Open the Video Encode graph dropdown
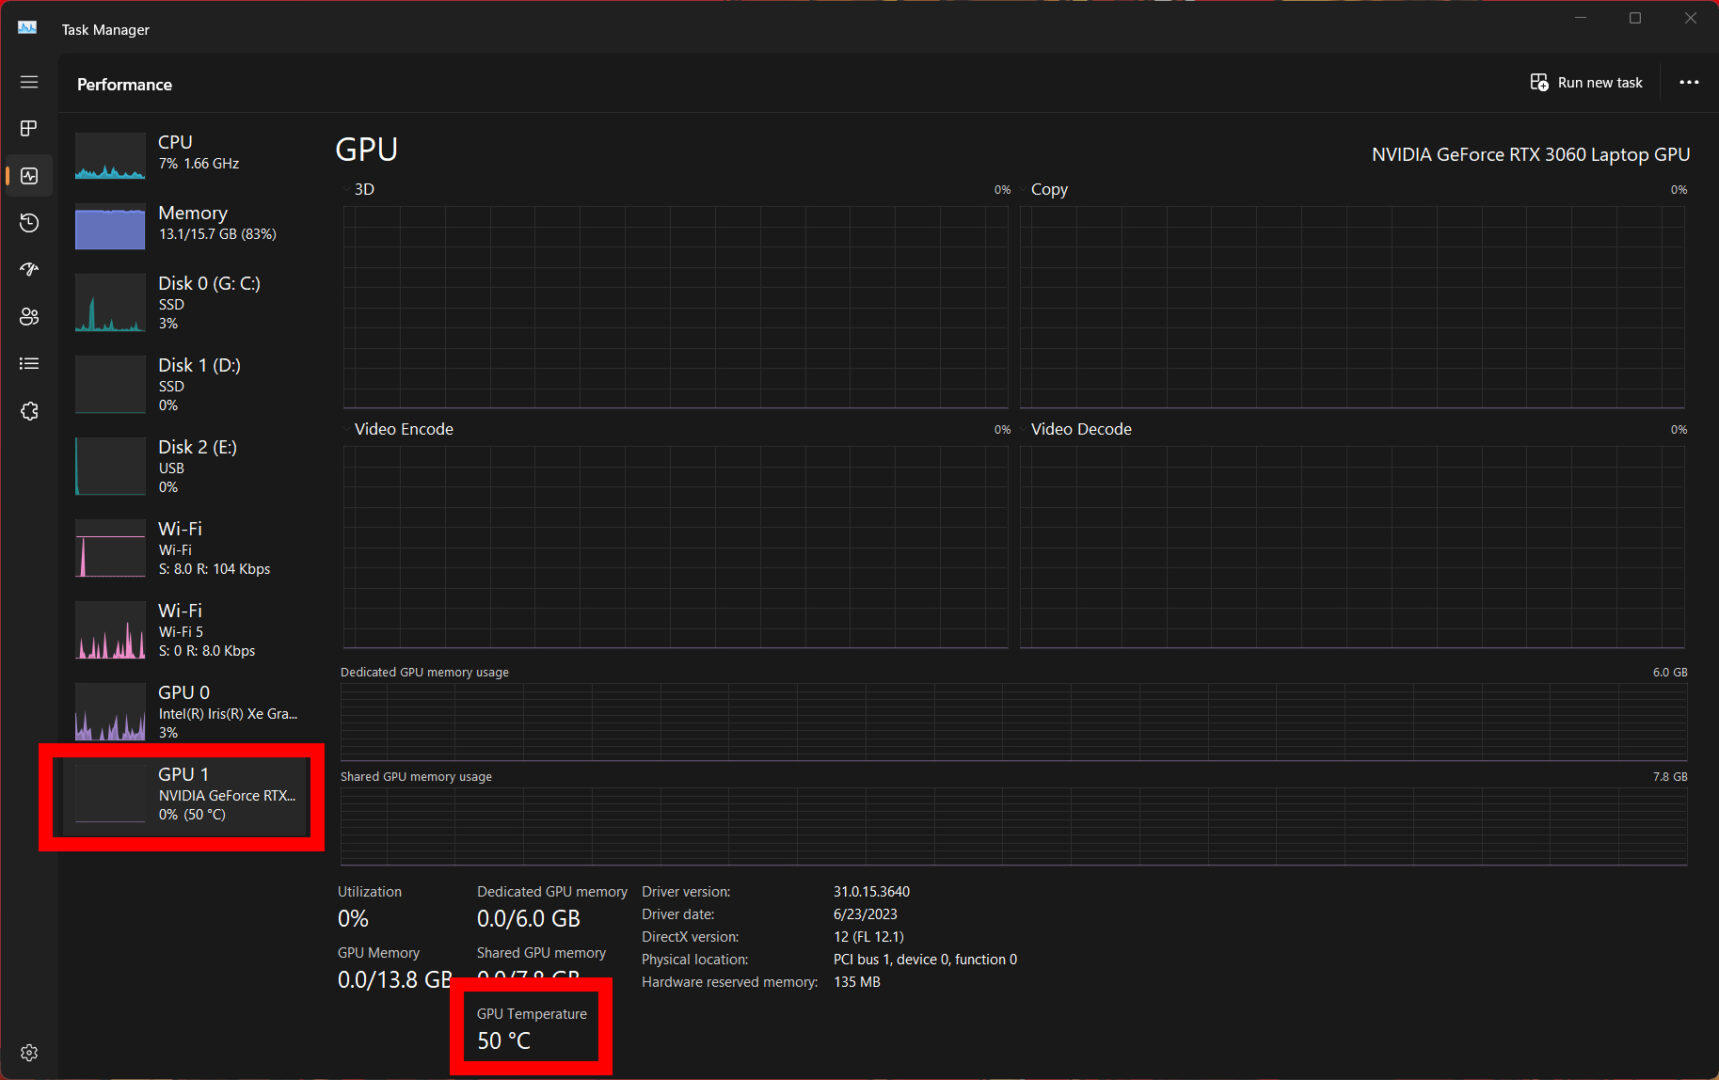 [400, 429]
